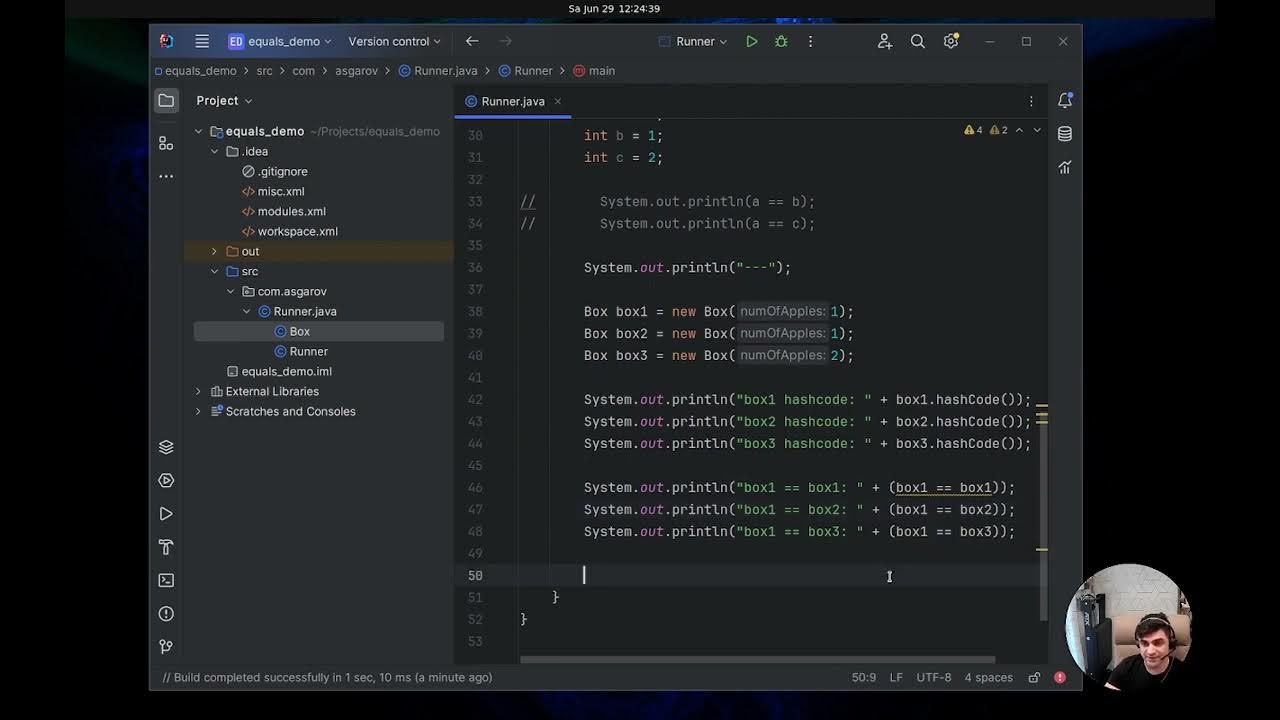Open the equals_demo project dropdown
The width and height of the screenshot is (1280, 720).
(279, 41)
